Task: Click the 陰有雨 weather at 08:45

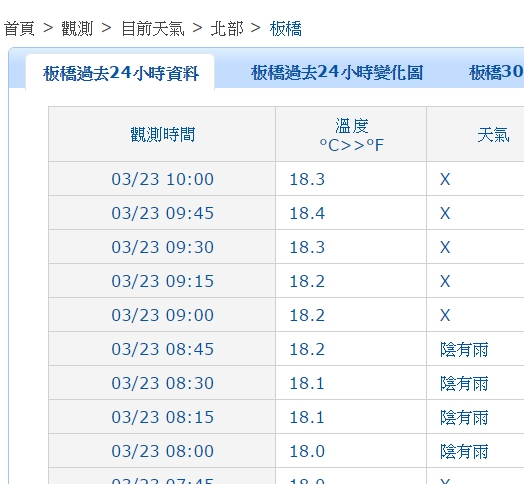Action: tap(464, 350)
